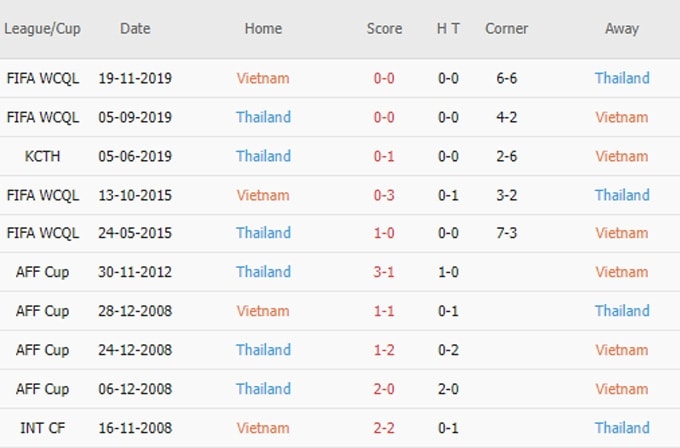680x448 pixels.
Task: Click the 2-2 score of INT CF match
Action: (384, 428)
